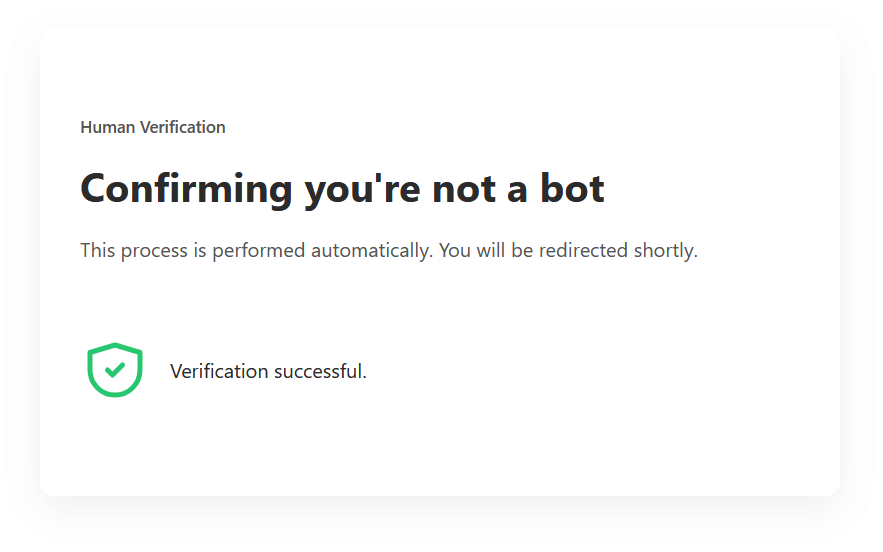
Task: Click the word "not" in the heading
Action: click(x=464, y=189)
